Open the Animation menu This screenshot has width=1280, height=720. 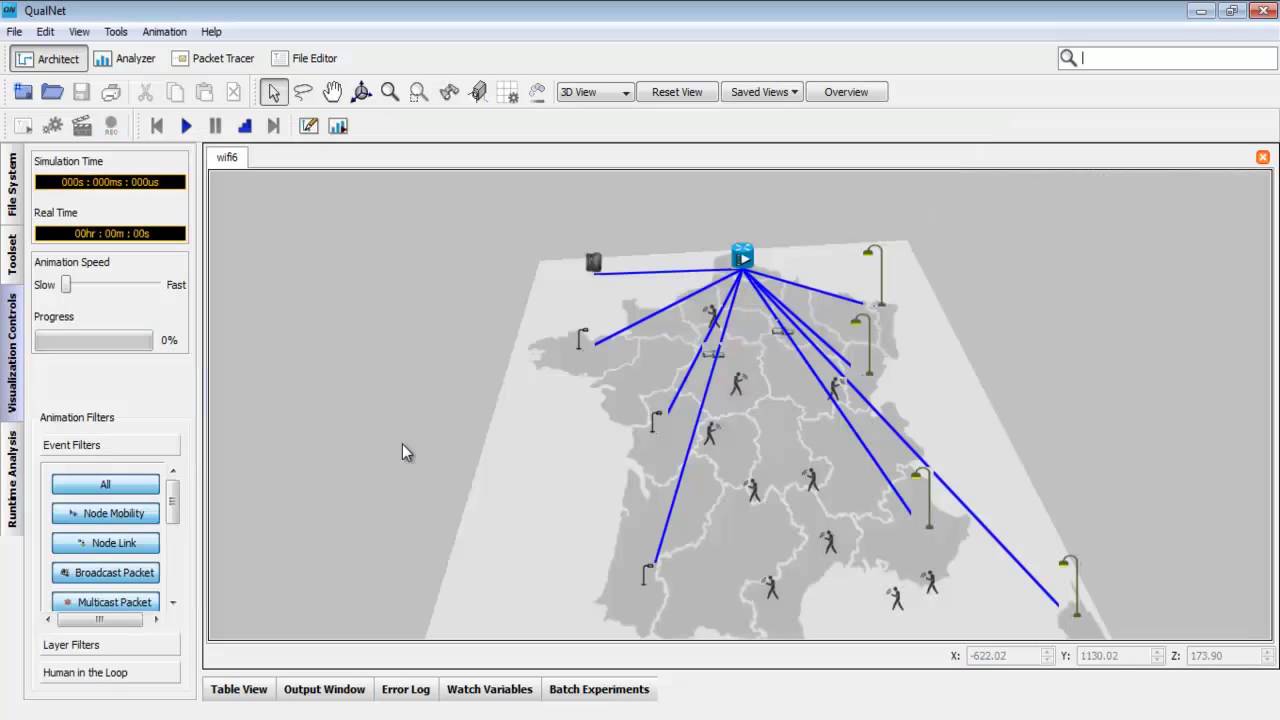164,32
